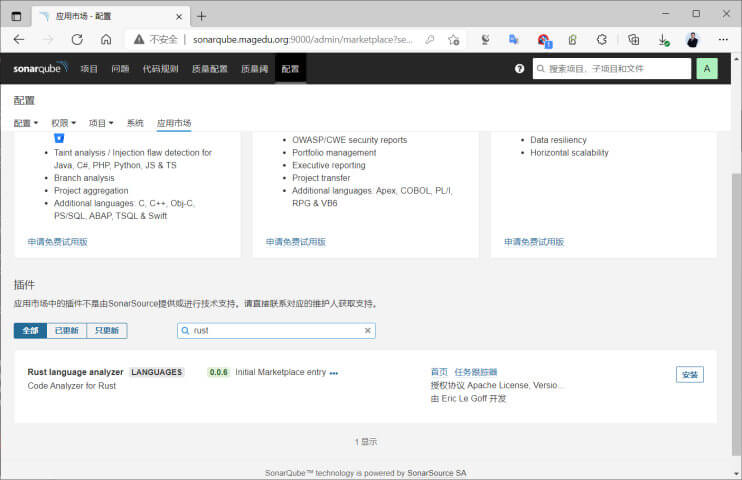The width and height of the screenshot is (742, 480).
Task: Click the not-secure warning triangle icon
Action: click(139, 40)
